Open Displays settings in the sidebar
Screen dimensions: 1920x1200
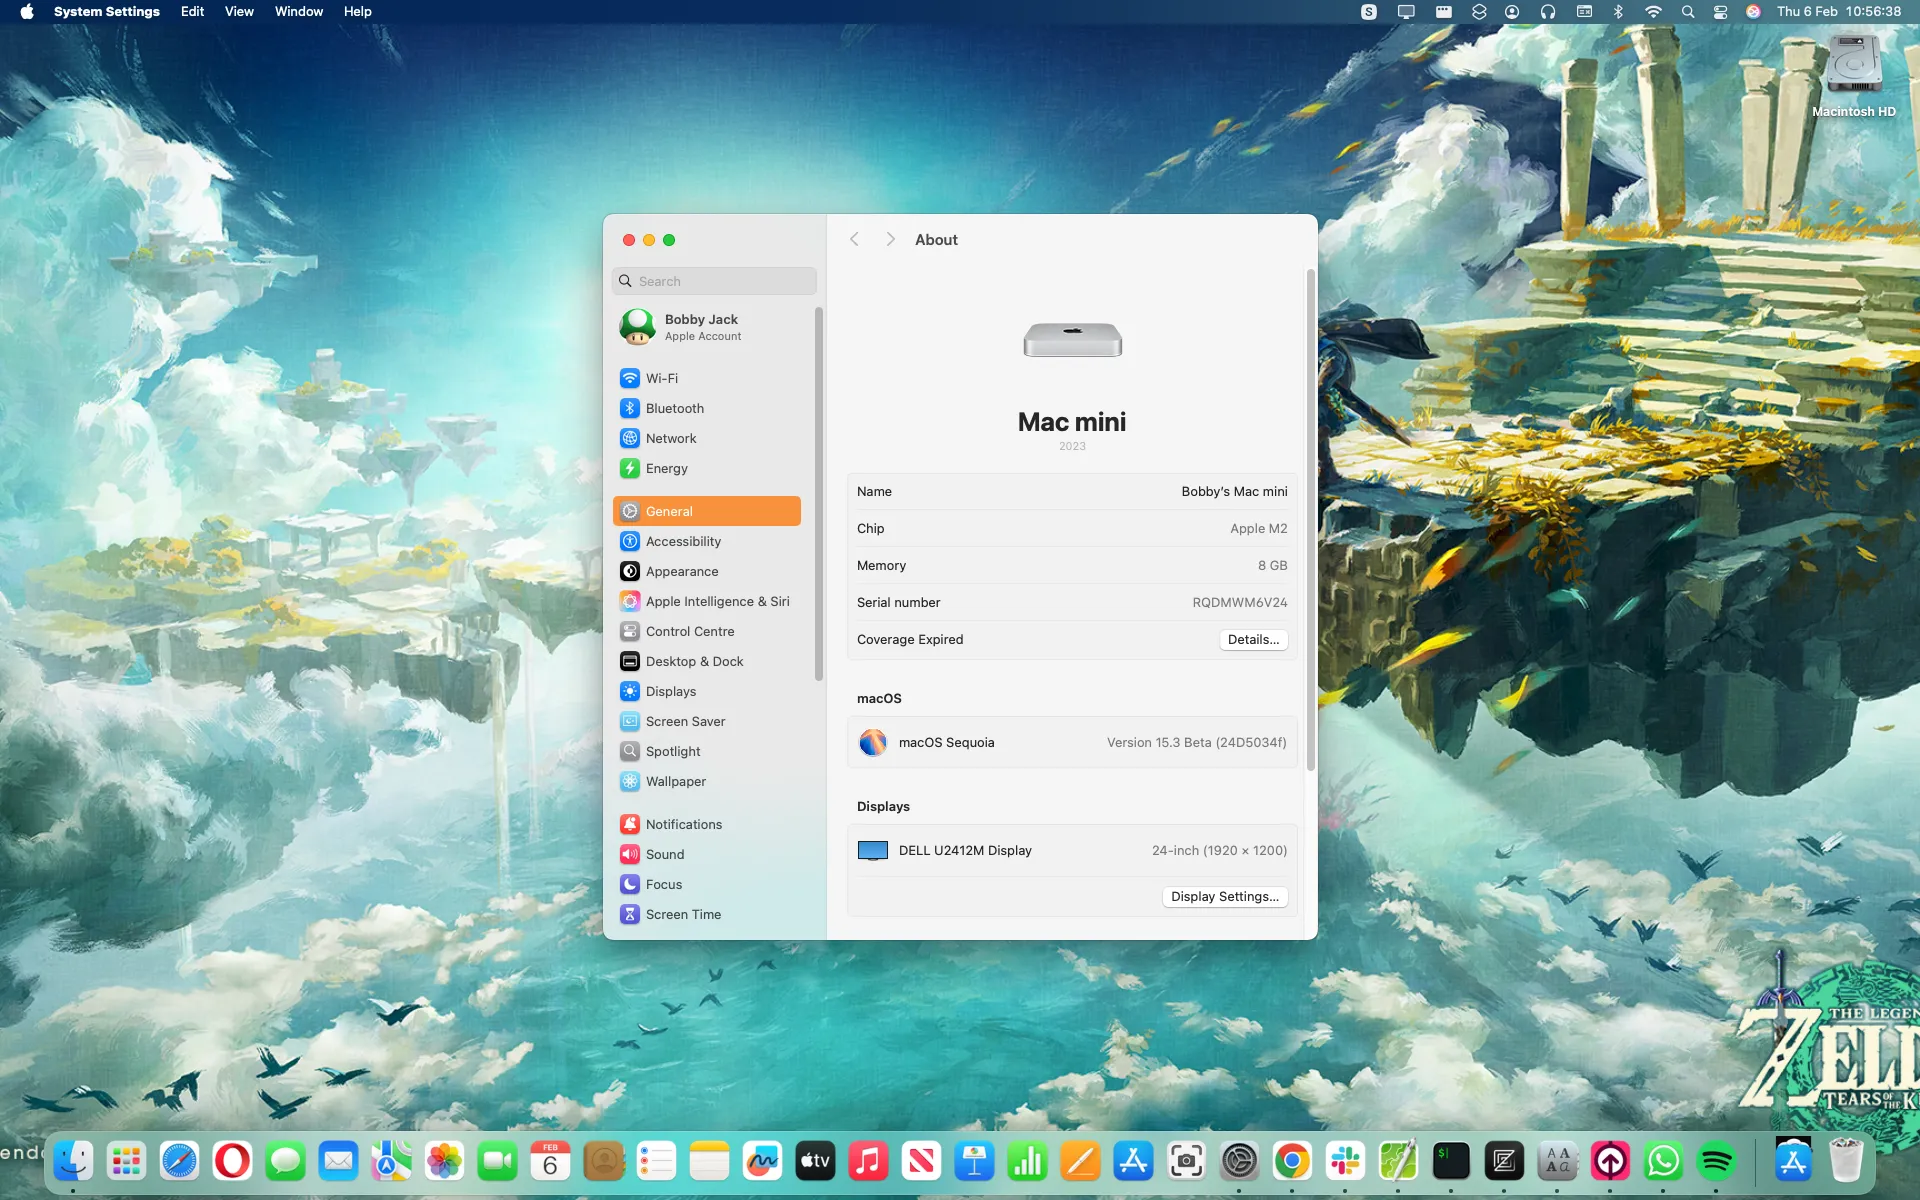click(671, 691)
